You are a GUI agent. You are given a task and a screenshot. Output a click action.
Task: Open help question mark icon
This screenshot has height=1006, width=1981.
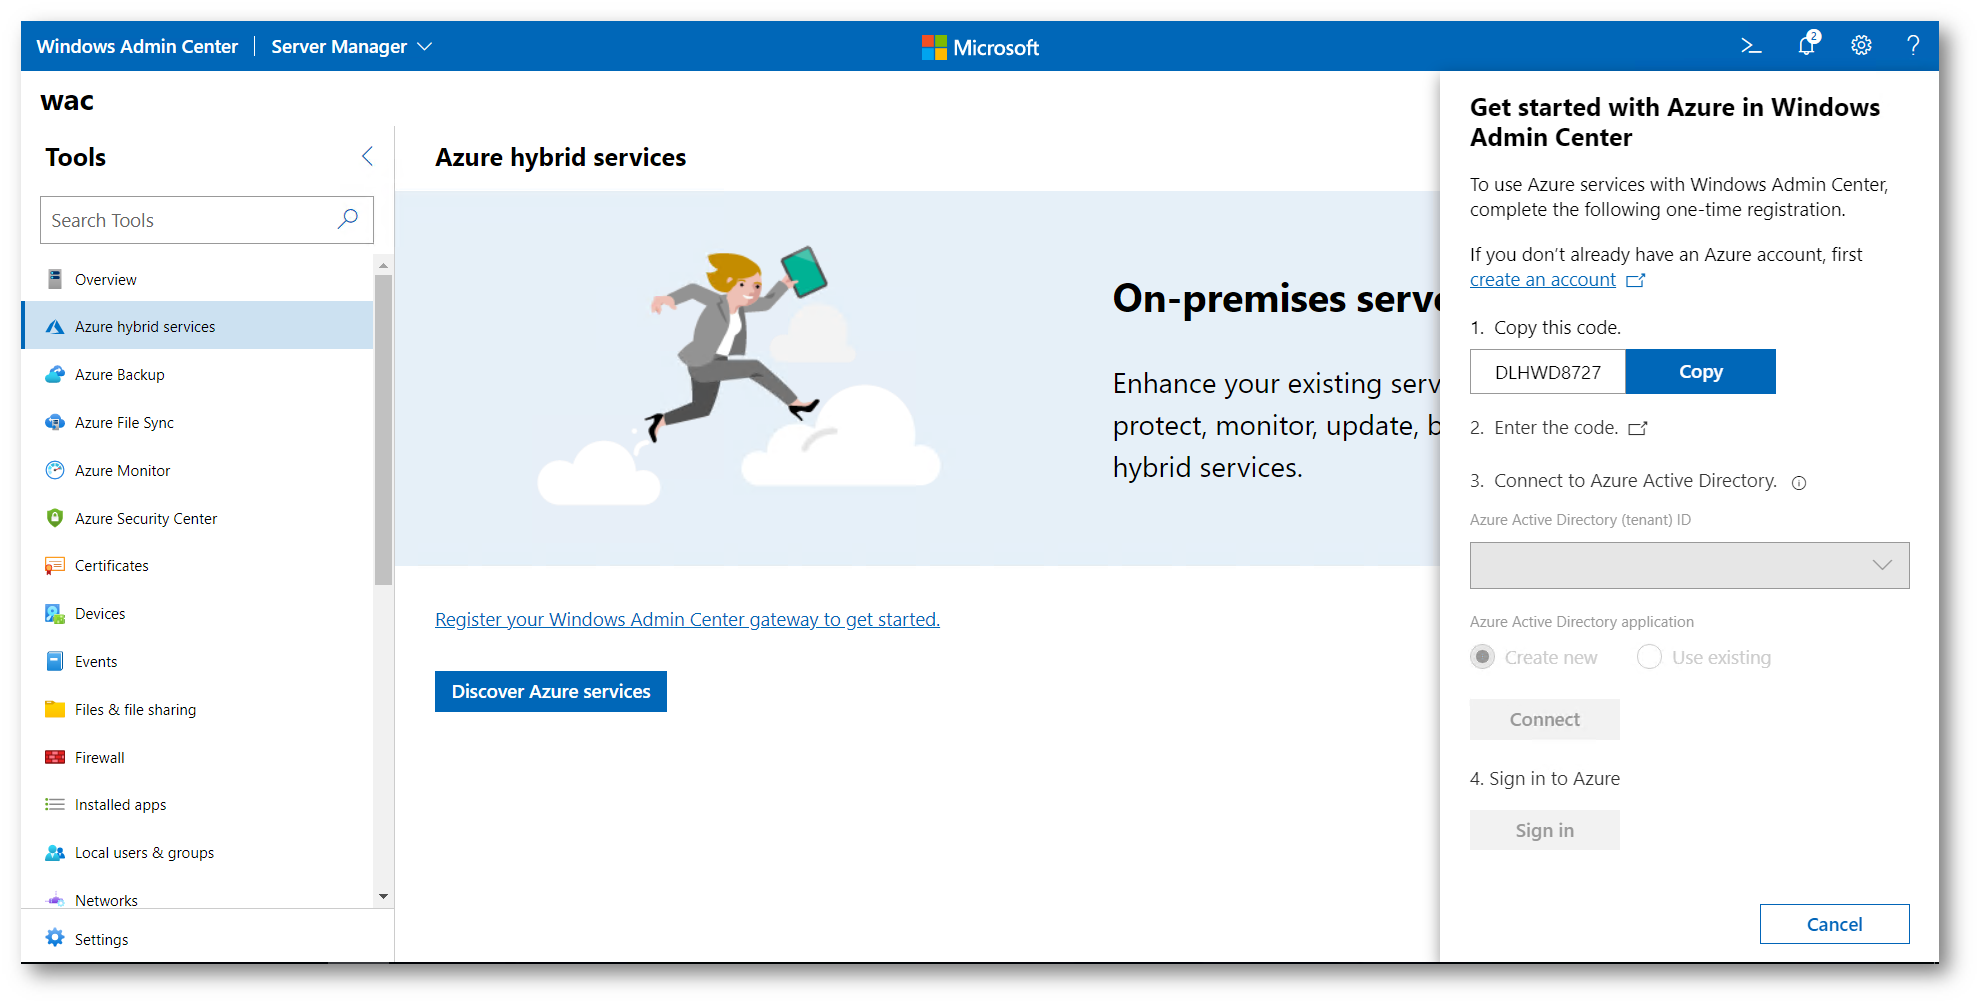[1913, 46]
